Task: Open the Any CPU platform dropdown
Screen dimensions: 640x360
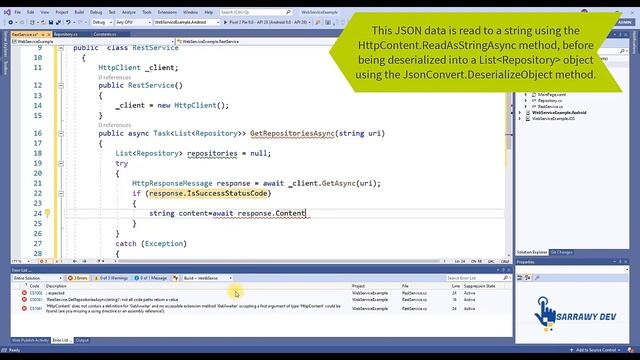Action: pos(133,22)
